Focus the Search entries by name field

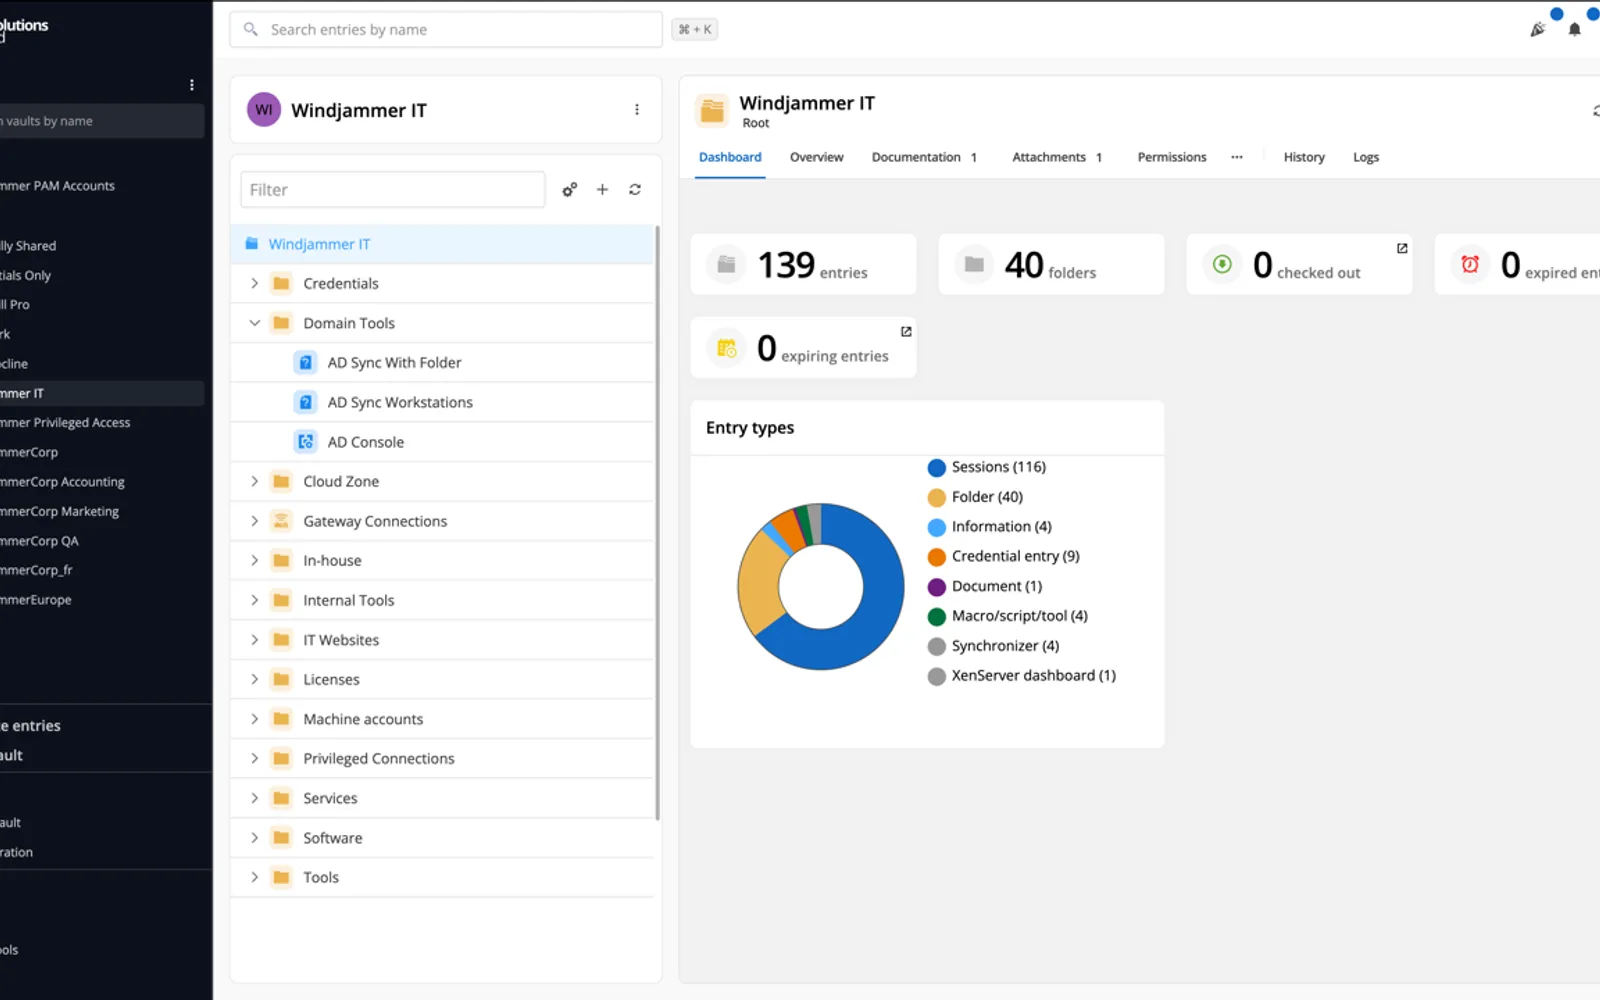[x=446, y=30]
